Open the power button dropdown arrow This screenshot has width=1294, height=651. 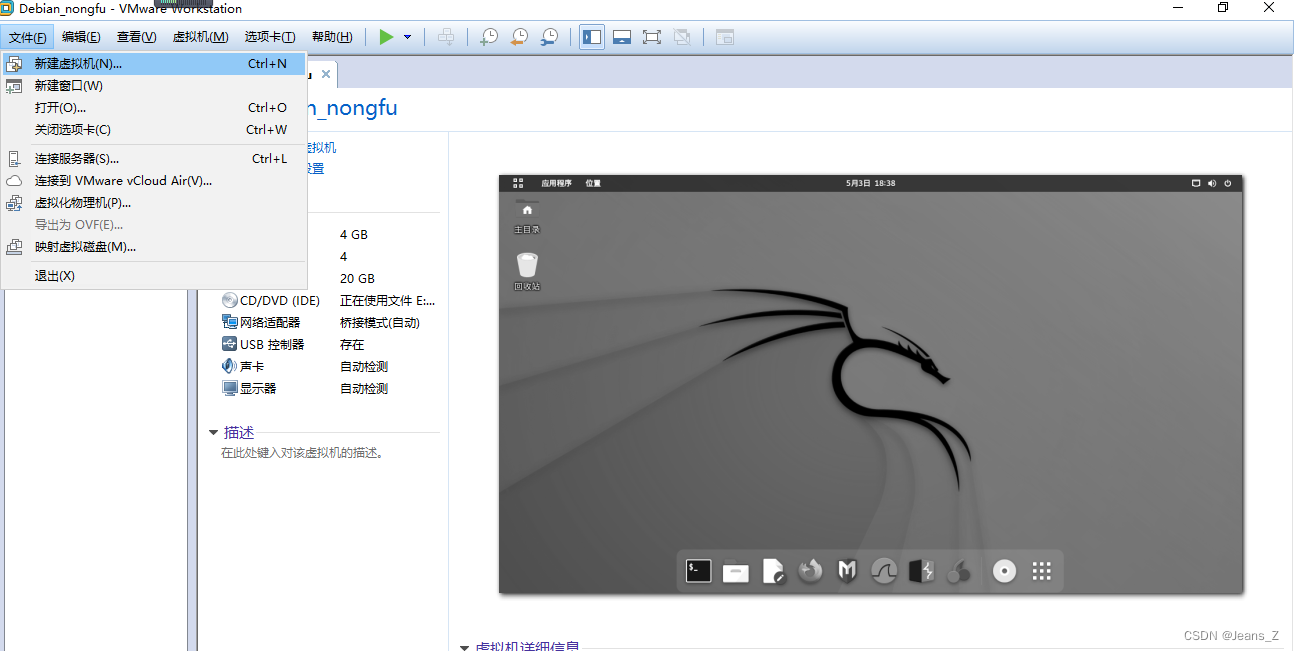click(406, 36)
